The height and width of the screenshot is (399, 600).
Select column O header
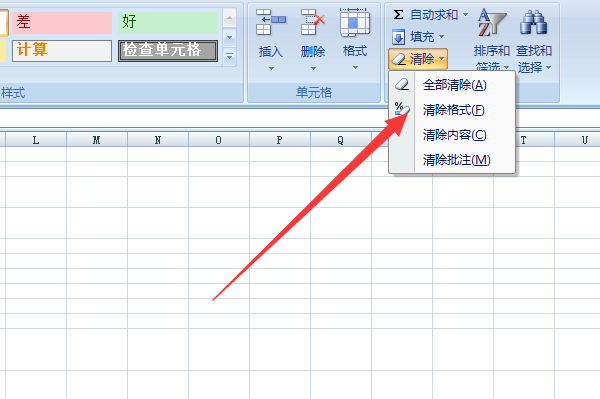pos(219,140)
